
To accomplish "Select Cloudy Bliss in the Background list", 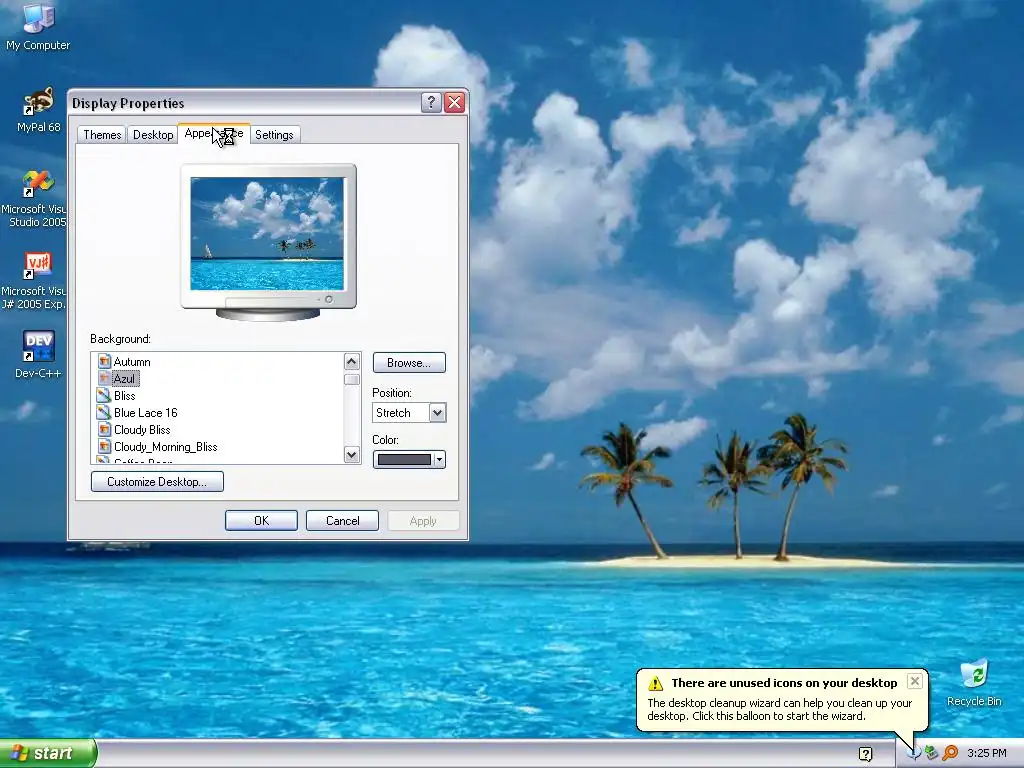I will pos(142,430).
